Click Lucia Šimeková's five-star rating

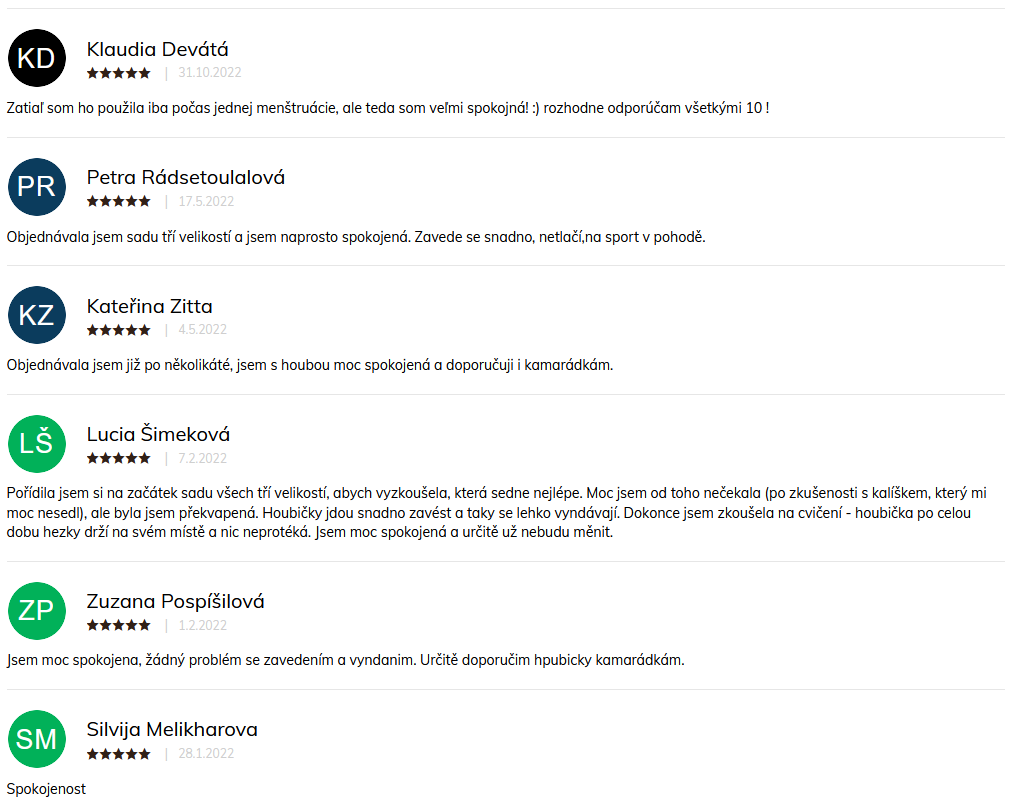point(119,458)
